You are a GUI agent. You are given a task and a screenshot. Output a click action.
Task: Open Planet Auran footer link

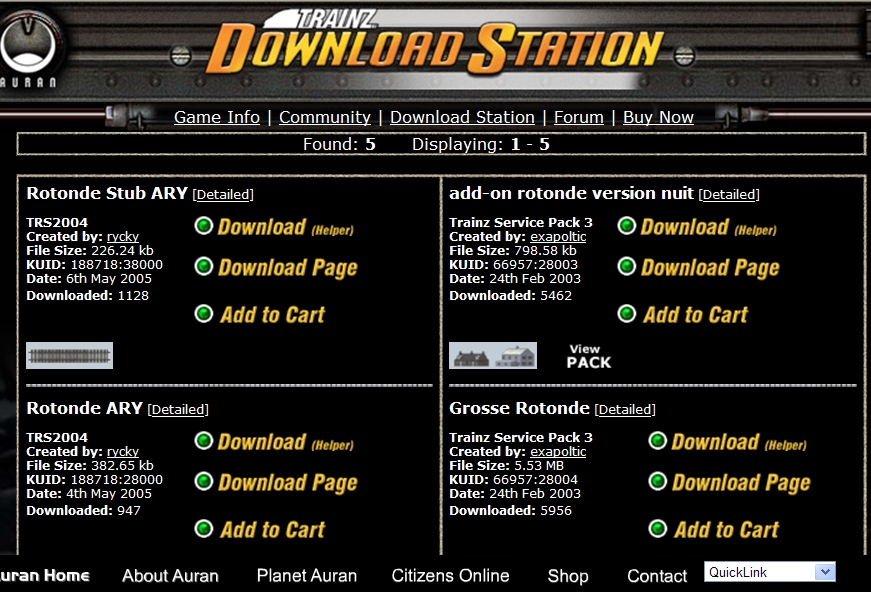pos(307,575)
